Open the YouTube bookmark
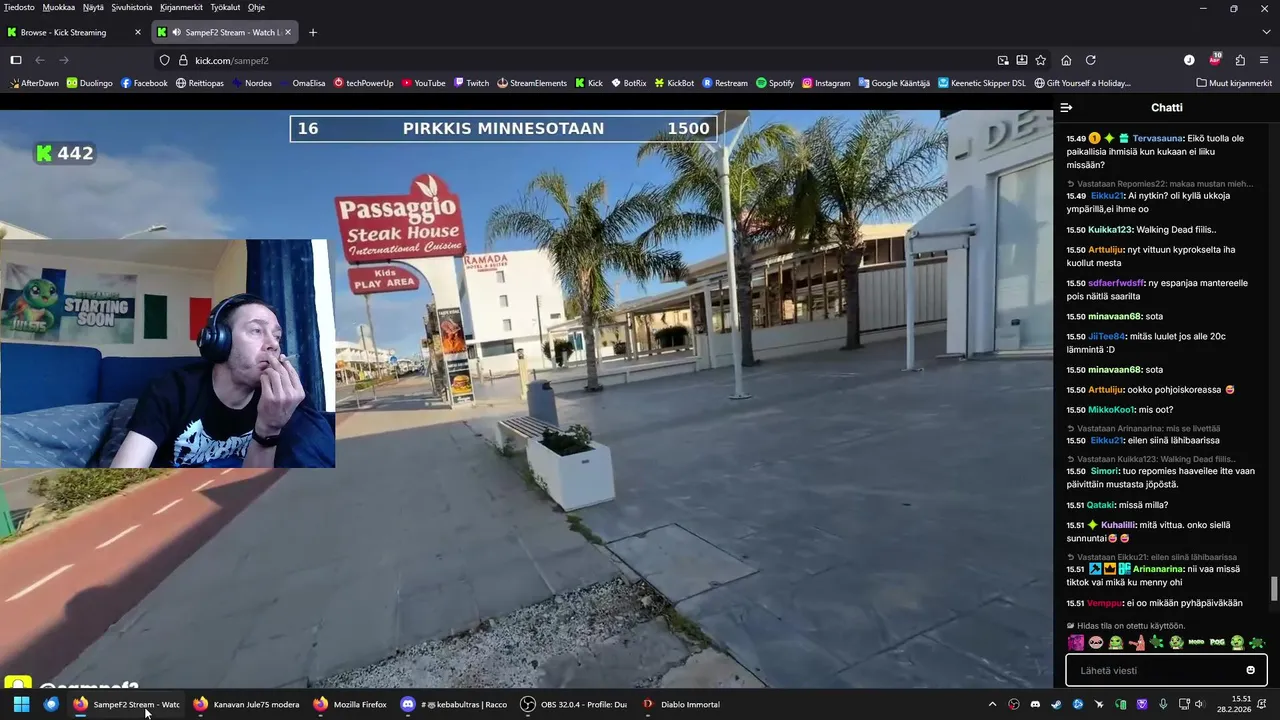Image resolution: width=1280 pixels, height=720 pixels. [424, 83]
